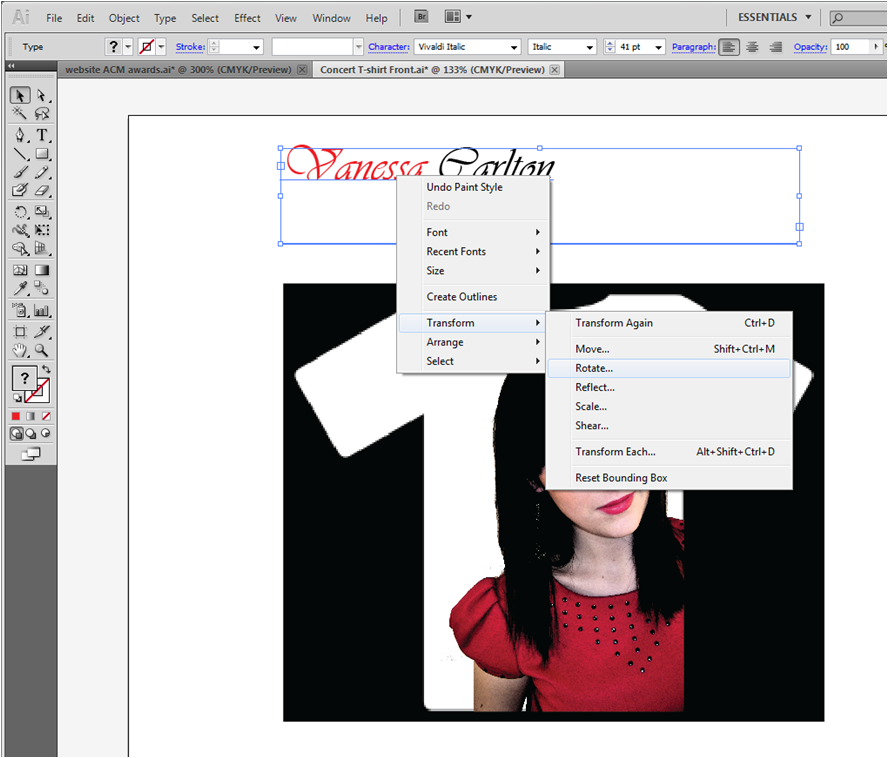
Task: Choose Rotate... from Transform submenu
Action: pyautogui.click(x=669, y=368)
